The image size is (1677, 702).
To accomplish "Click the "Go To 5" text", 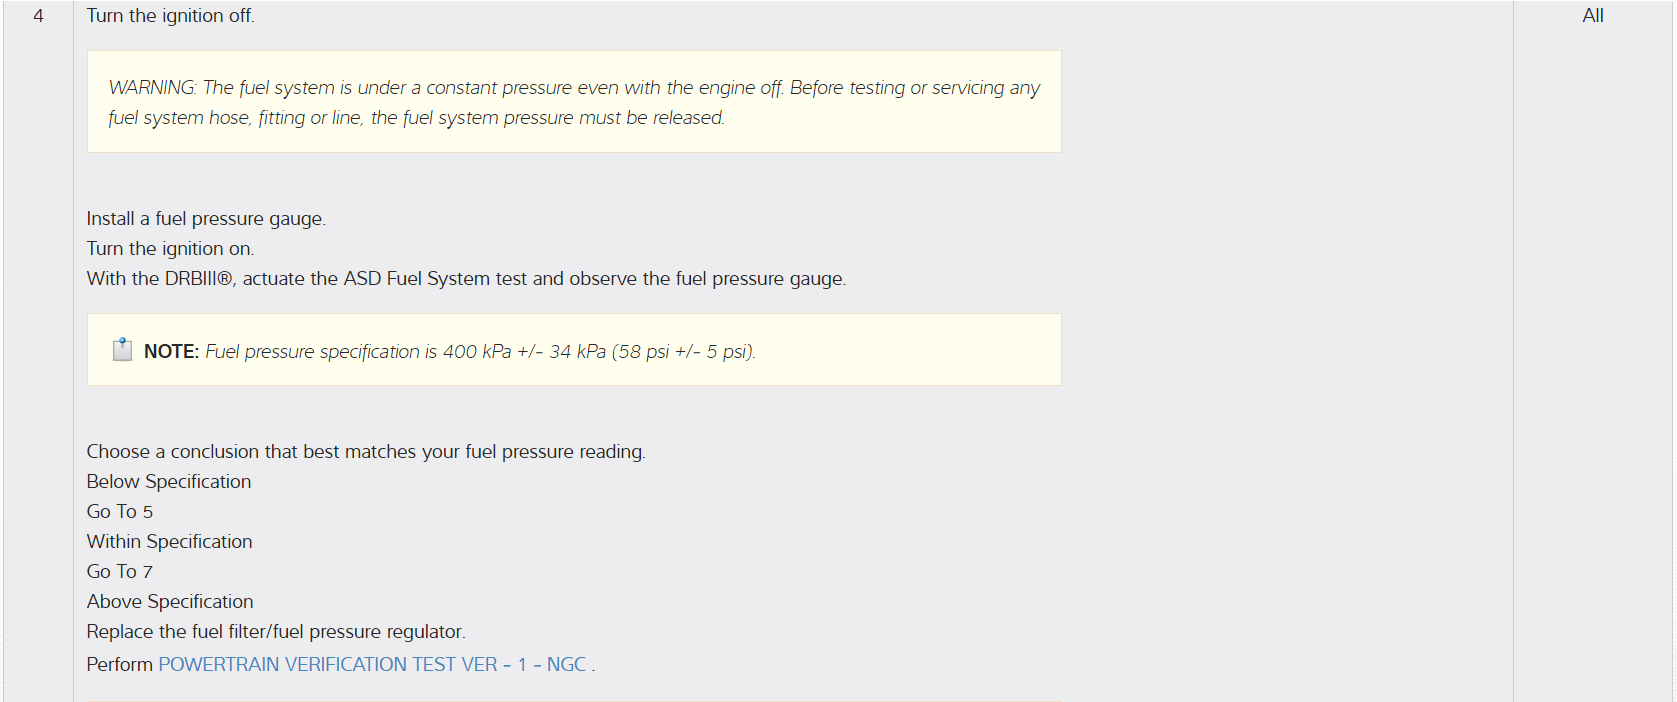I will pos(120,512).
